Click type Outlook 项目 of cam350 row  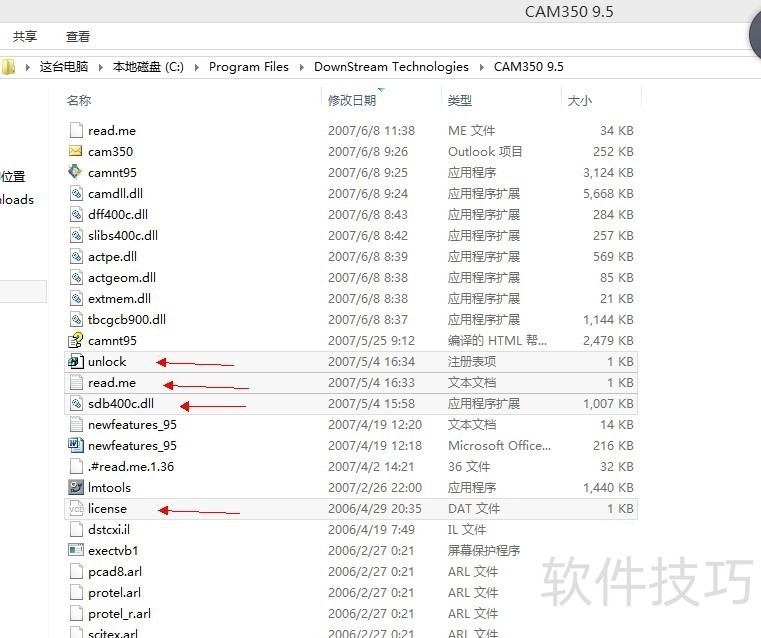coord(485,151)
